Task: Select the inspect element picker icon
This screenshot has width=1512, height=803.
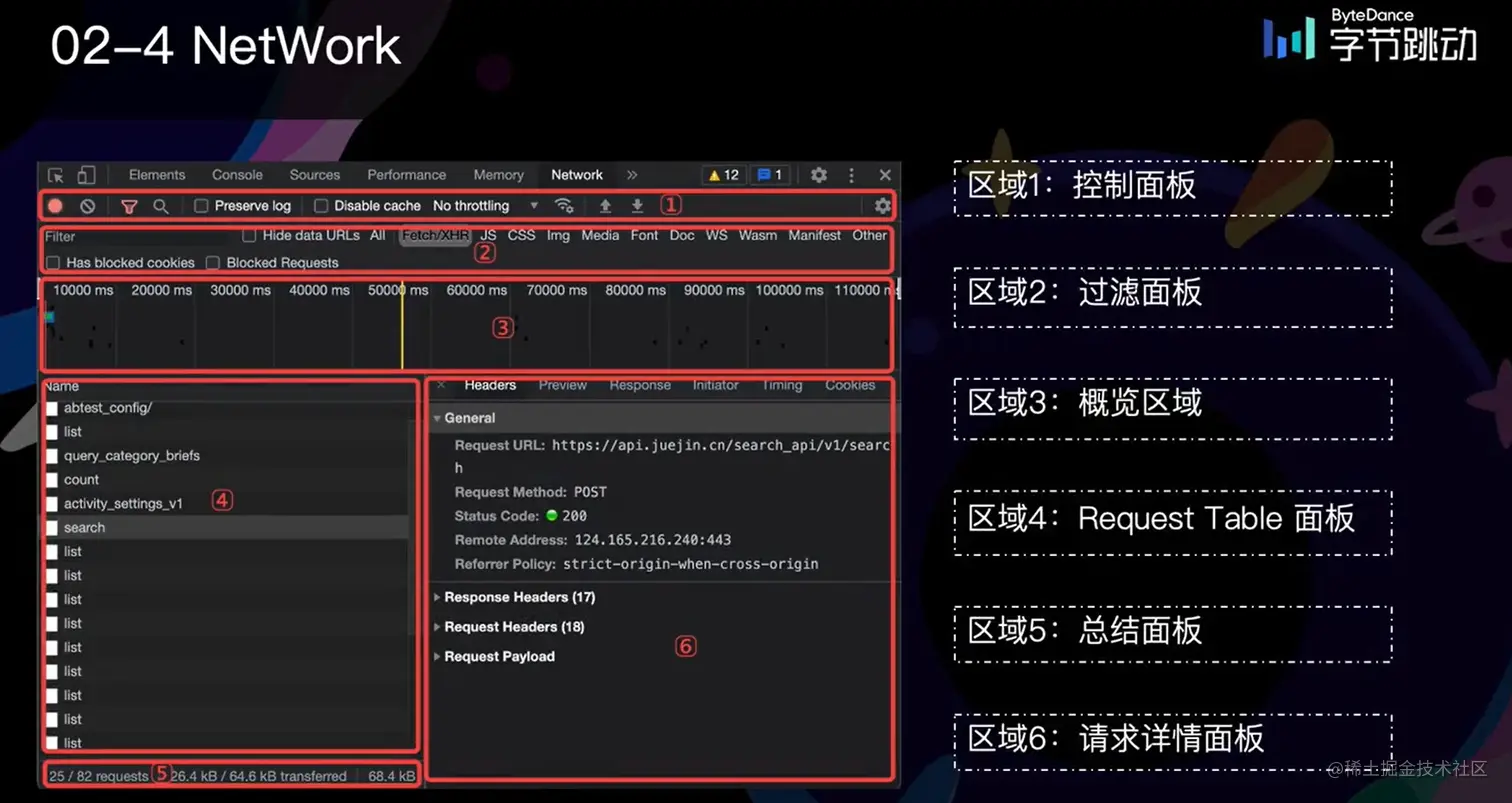Action: pyautogui.click(x=56, y=175)
